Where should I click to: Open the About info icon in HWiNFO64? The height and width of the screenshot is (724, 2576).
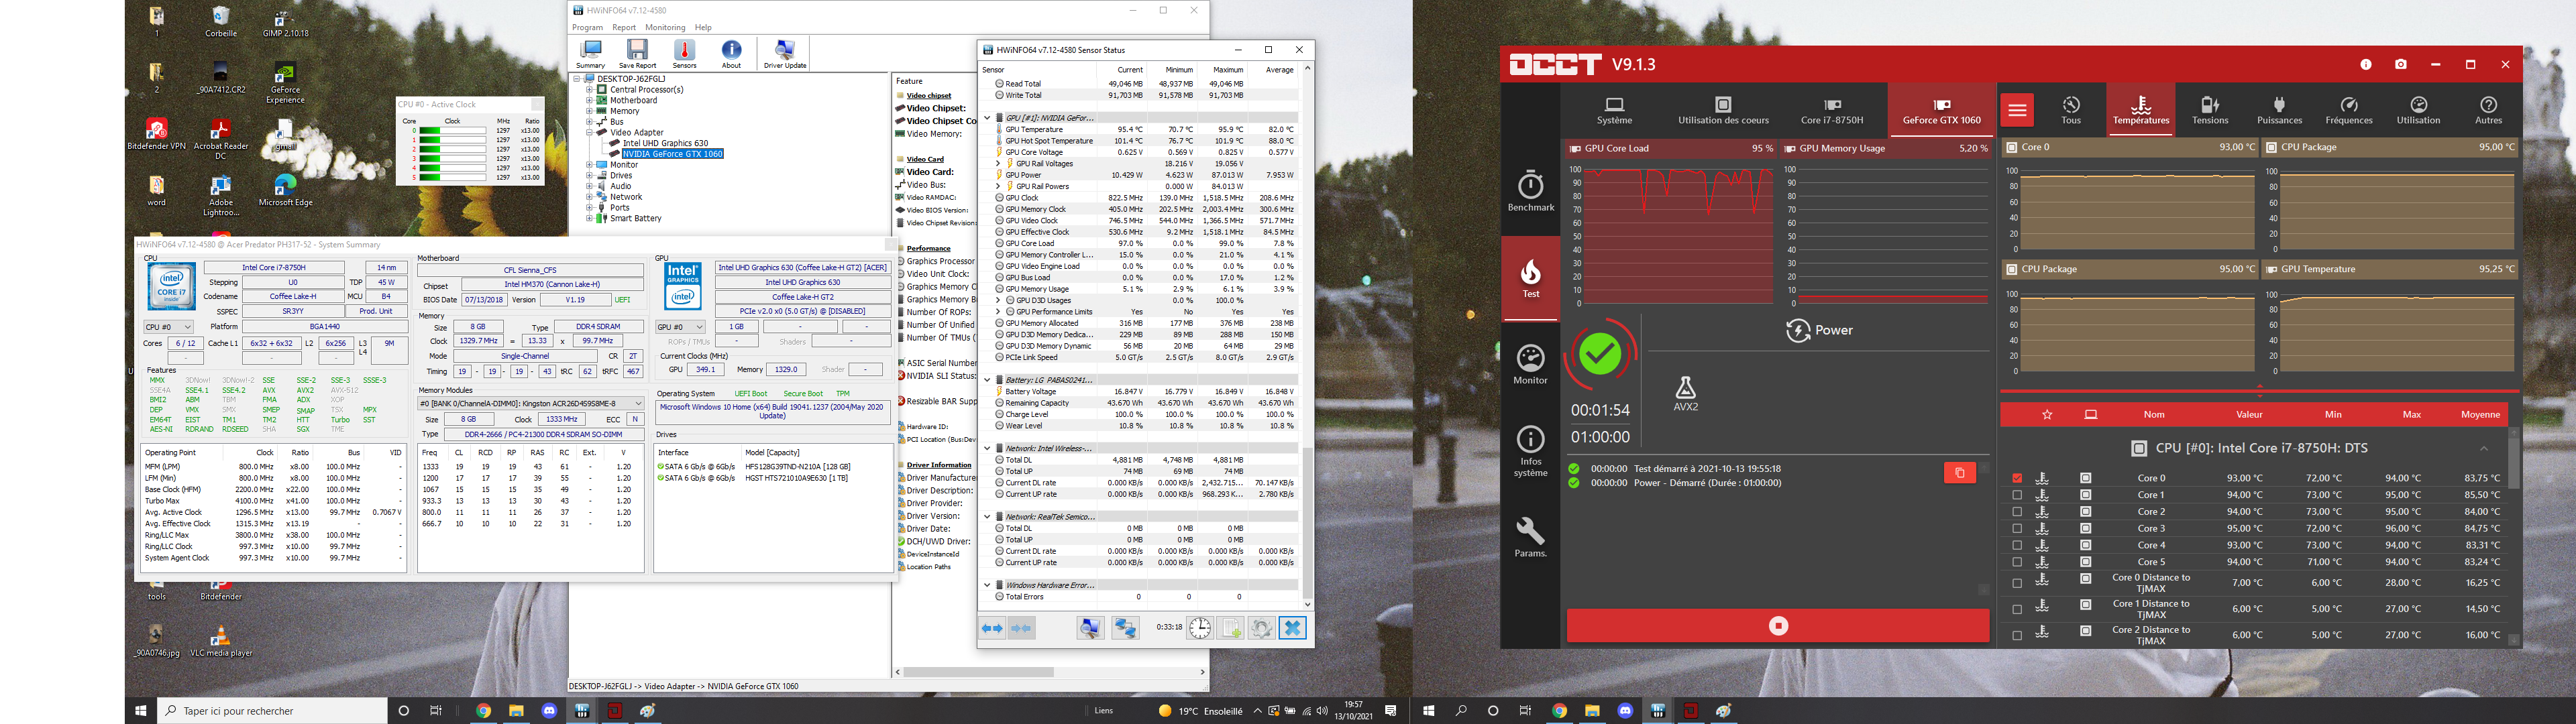coord(732,54)
